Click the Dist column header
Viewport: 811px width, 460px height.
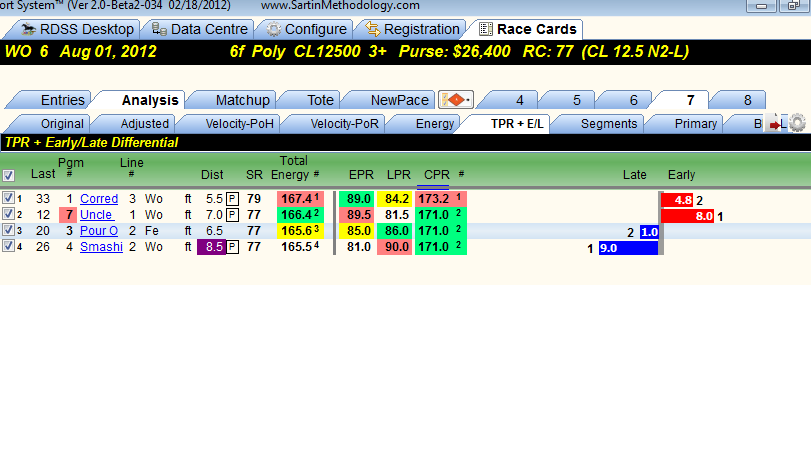[212, 175]
